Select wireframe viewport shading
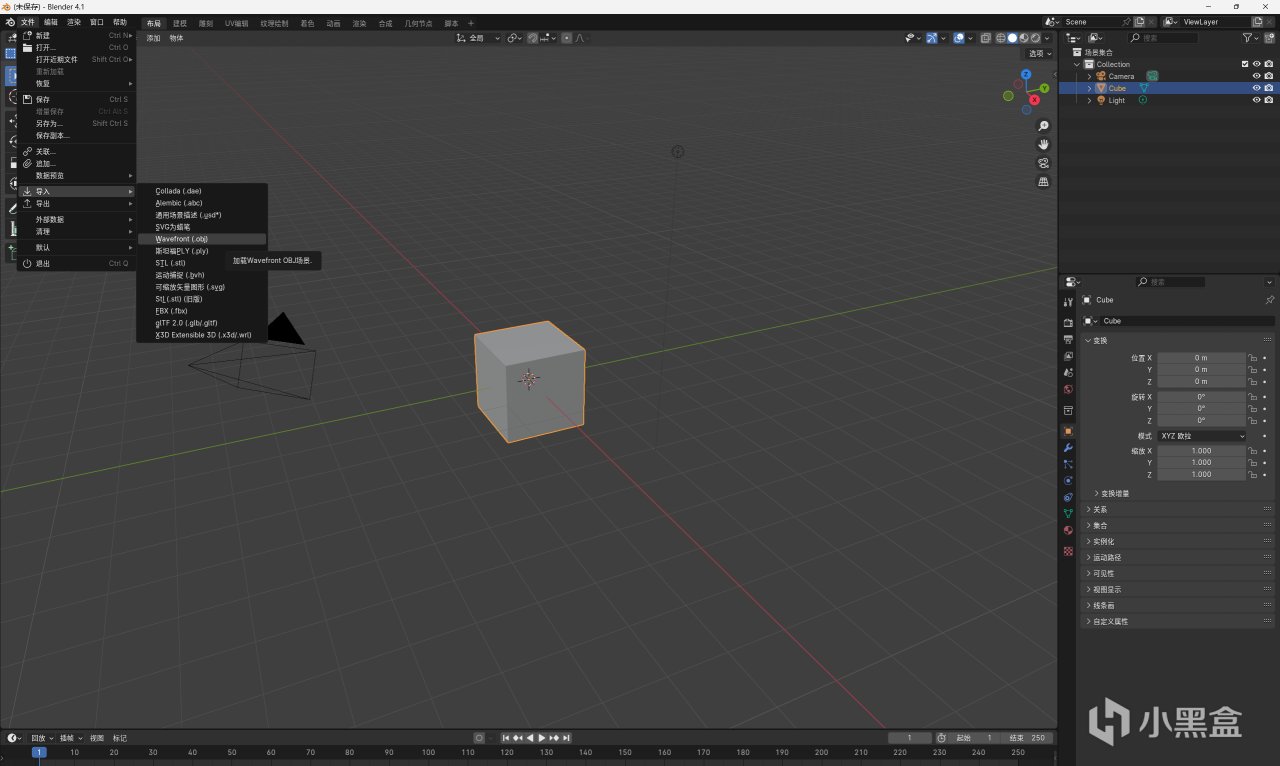Screen dimensions: 1280x766 coord(1000,38)
